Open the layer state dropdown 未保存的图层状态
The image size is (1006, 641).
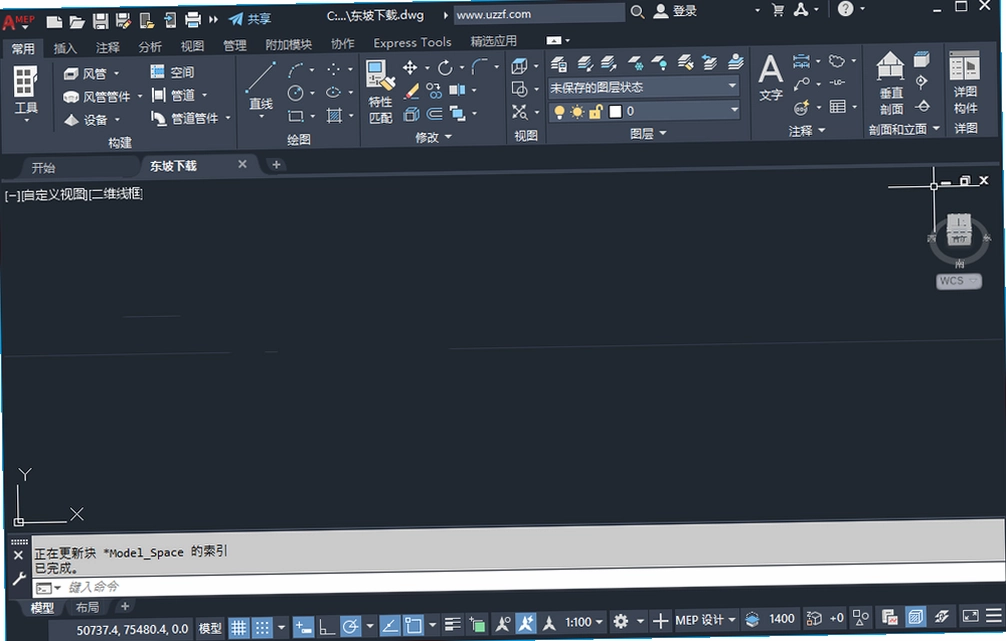point(643,87)
